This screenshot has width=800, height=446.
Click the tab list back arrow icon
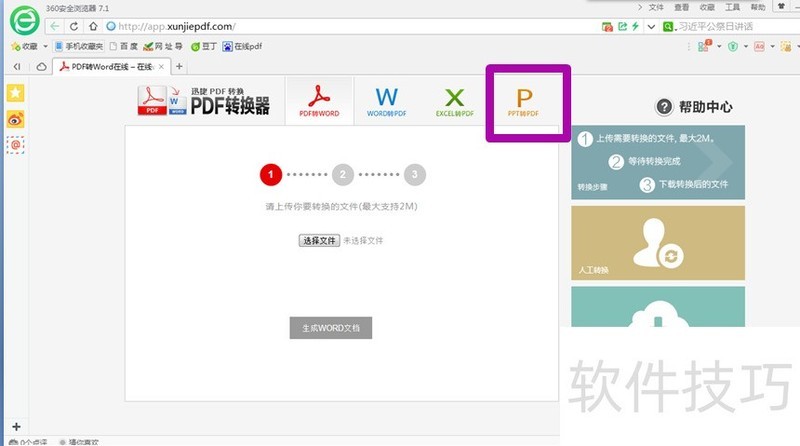click(x=17, y=66)
